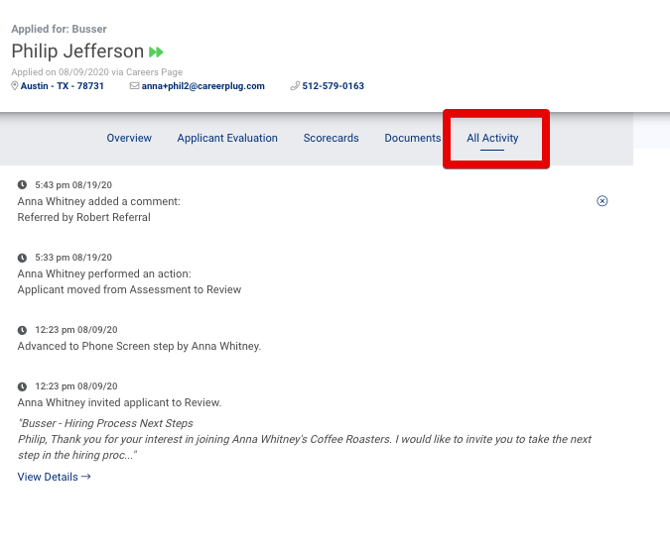Screen dimensions: 670x545
Task: Open View Details for the invitation message
Action: click(54, 477)
